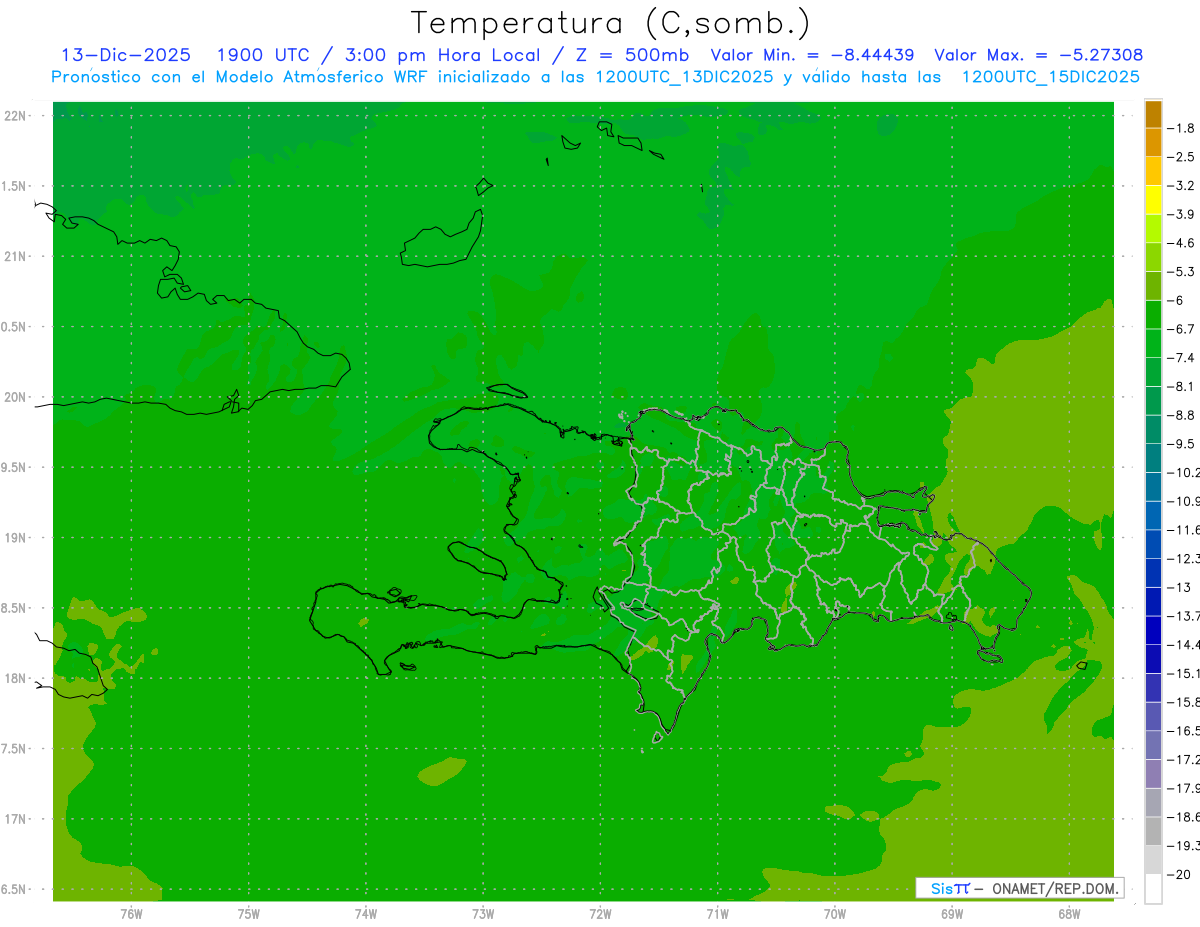Click the colorbar label "-2.5"
Viewport: 1200px width, 927px height.
(x=1182, y=157)
